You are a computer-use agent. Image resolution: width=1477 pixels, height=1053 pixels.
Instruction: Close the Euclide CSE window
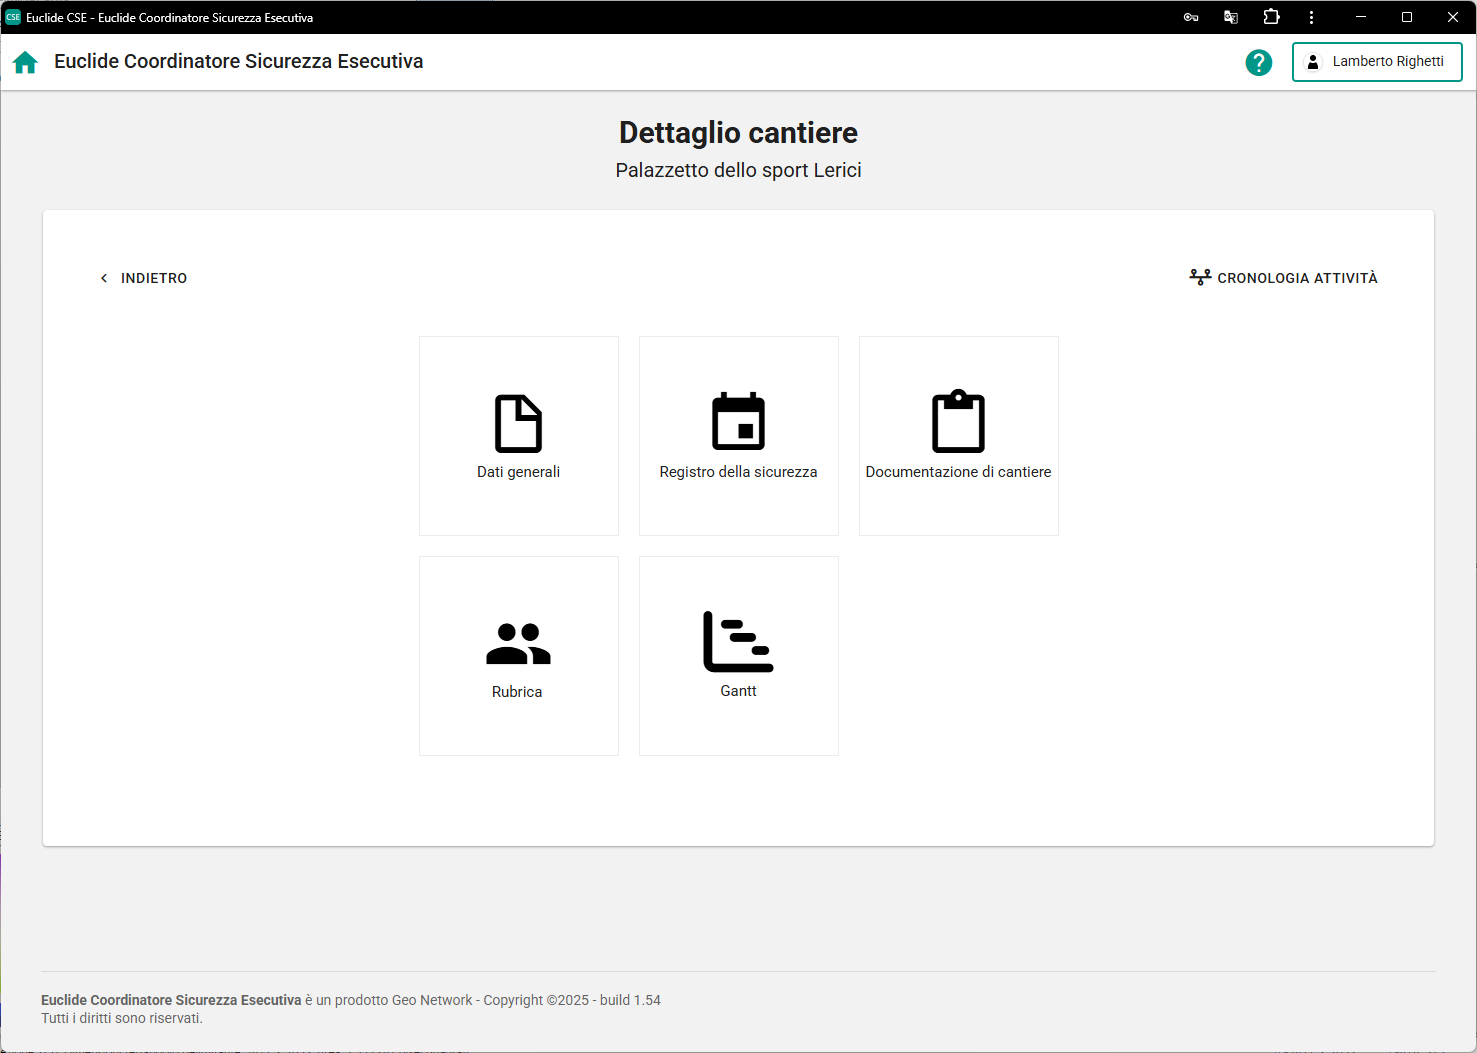(1453, 17)
